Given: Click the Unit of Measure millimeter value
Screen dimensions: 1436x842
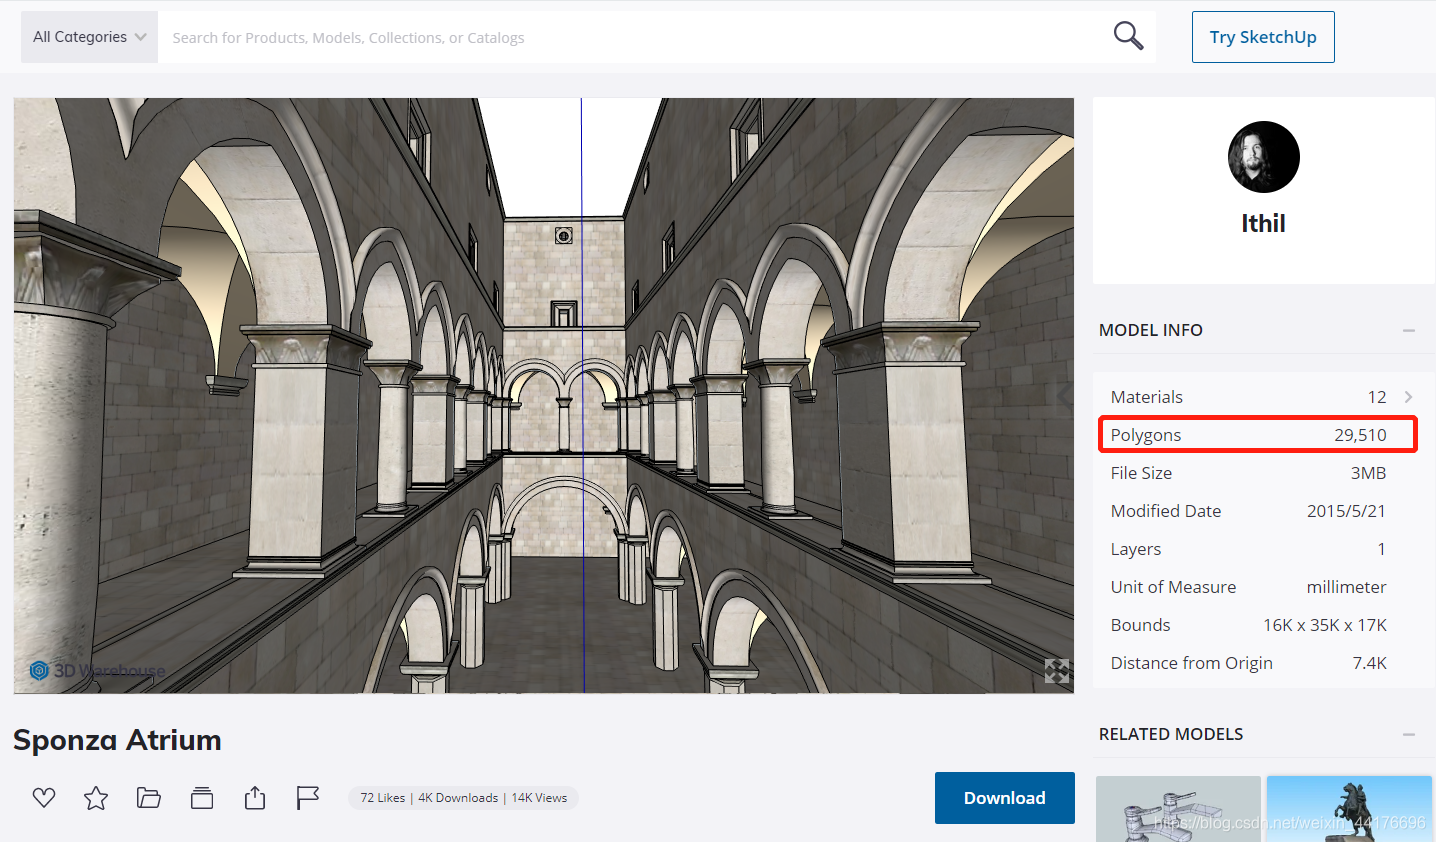Looking at the screenshot, I should pos(1346,587).
